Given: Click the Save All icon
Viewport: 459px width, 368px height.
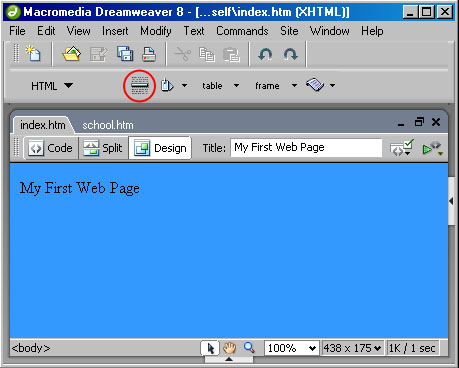Looking at the screenshot, I should 125,54.
